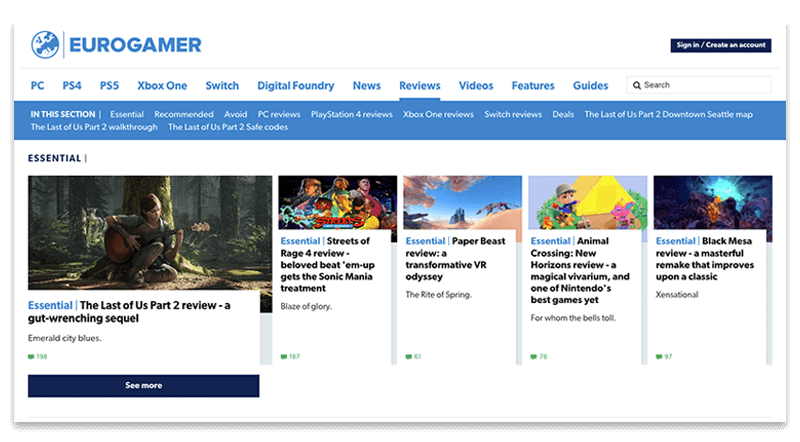Screen dimensions: 800x442
Task: Open Streets of Rage 4 review thumbnail
Action: tap(338, 203)
